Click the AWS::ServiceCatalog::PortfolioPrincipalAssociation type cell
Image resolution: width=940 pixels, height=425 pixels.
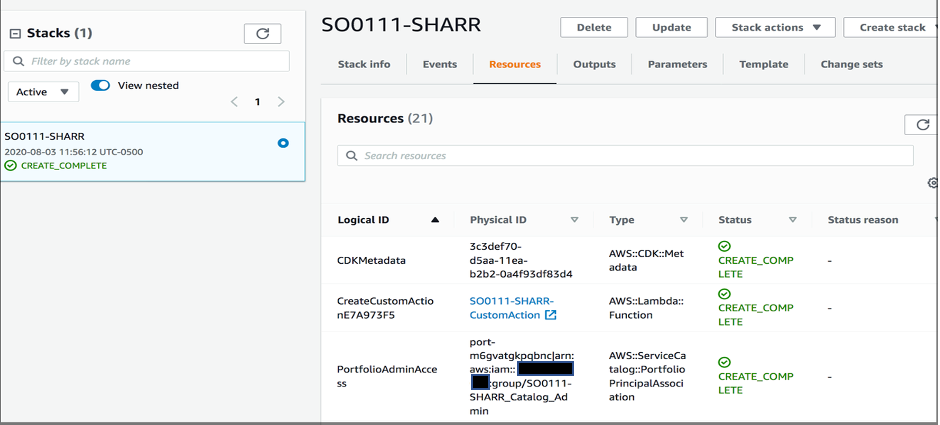coord(647,376)
